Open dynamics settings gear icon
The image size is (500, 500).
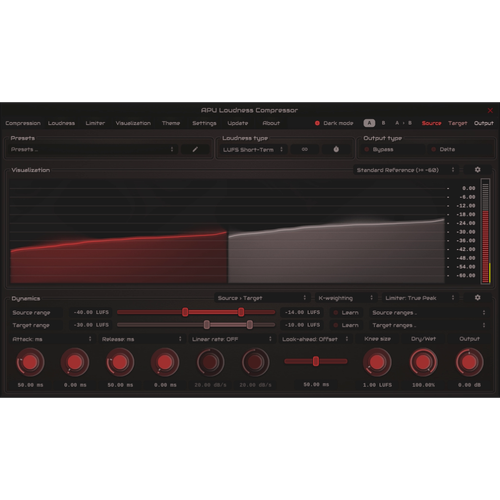(x=477, y=298)
